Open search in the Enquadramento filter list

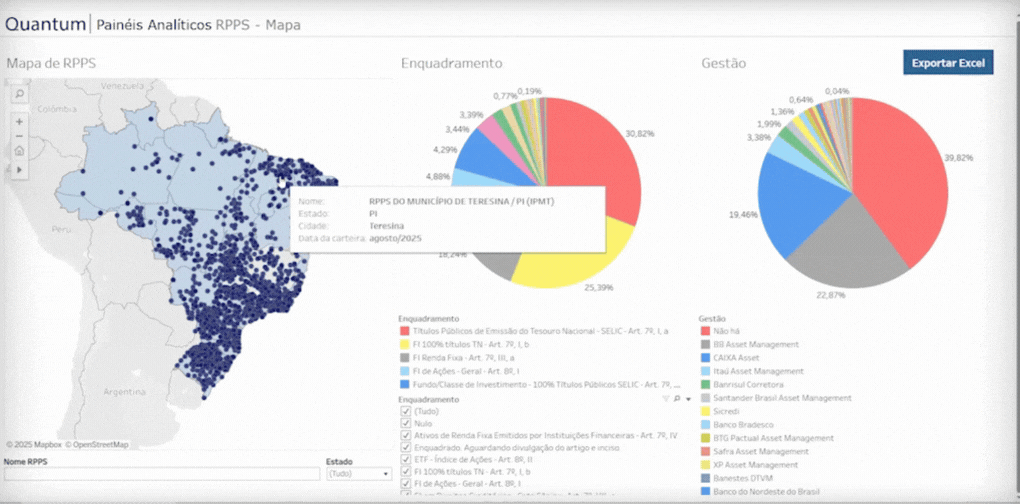pyautogui.click(x=677, y=398)
